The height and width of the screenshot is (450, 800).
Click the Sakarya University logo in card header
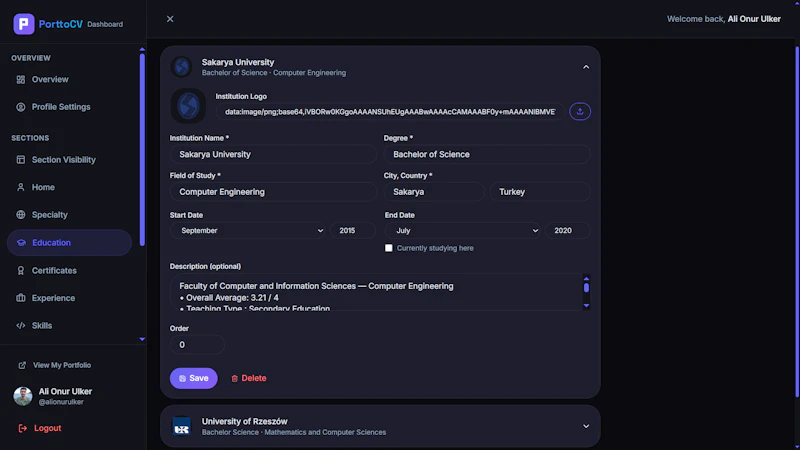pyautogui.click(x=181, y=67)
